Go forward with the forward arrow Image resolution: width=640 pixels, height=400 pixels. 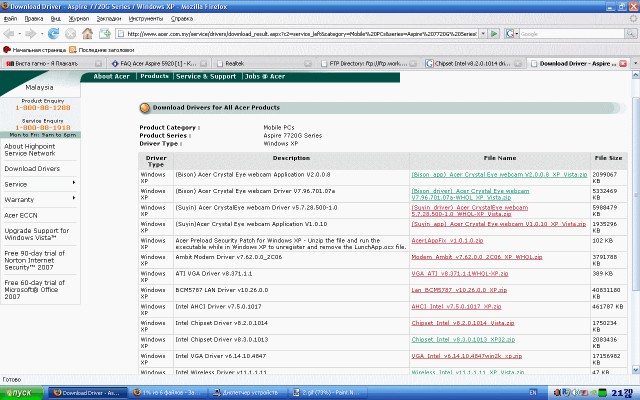[x=31, y=34]
